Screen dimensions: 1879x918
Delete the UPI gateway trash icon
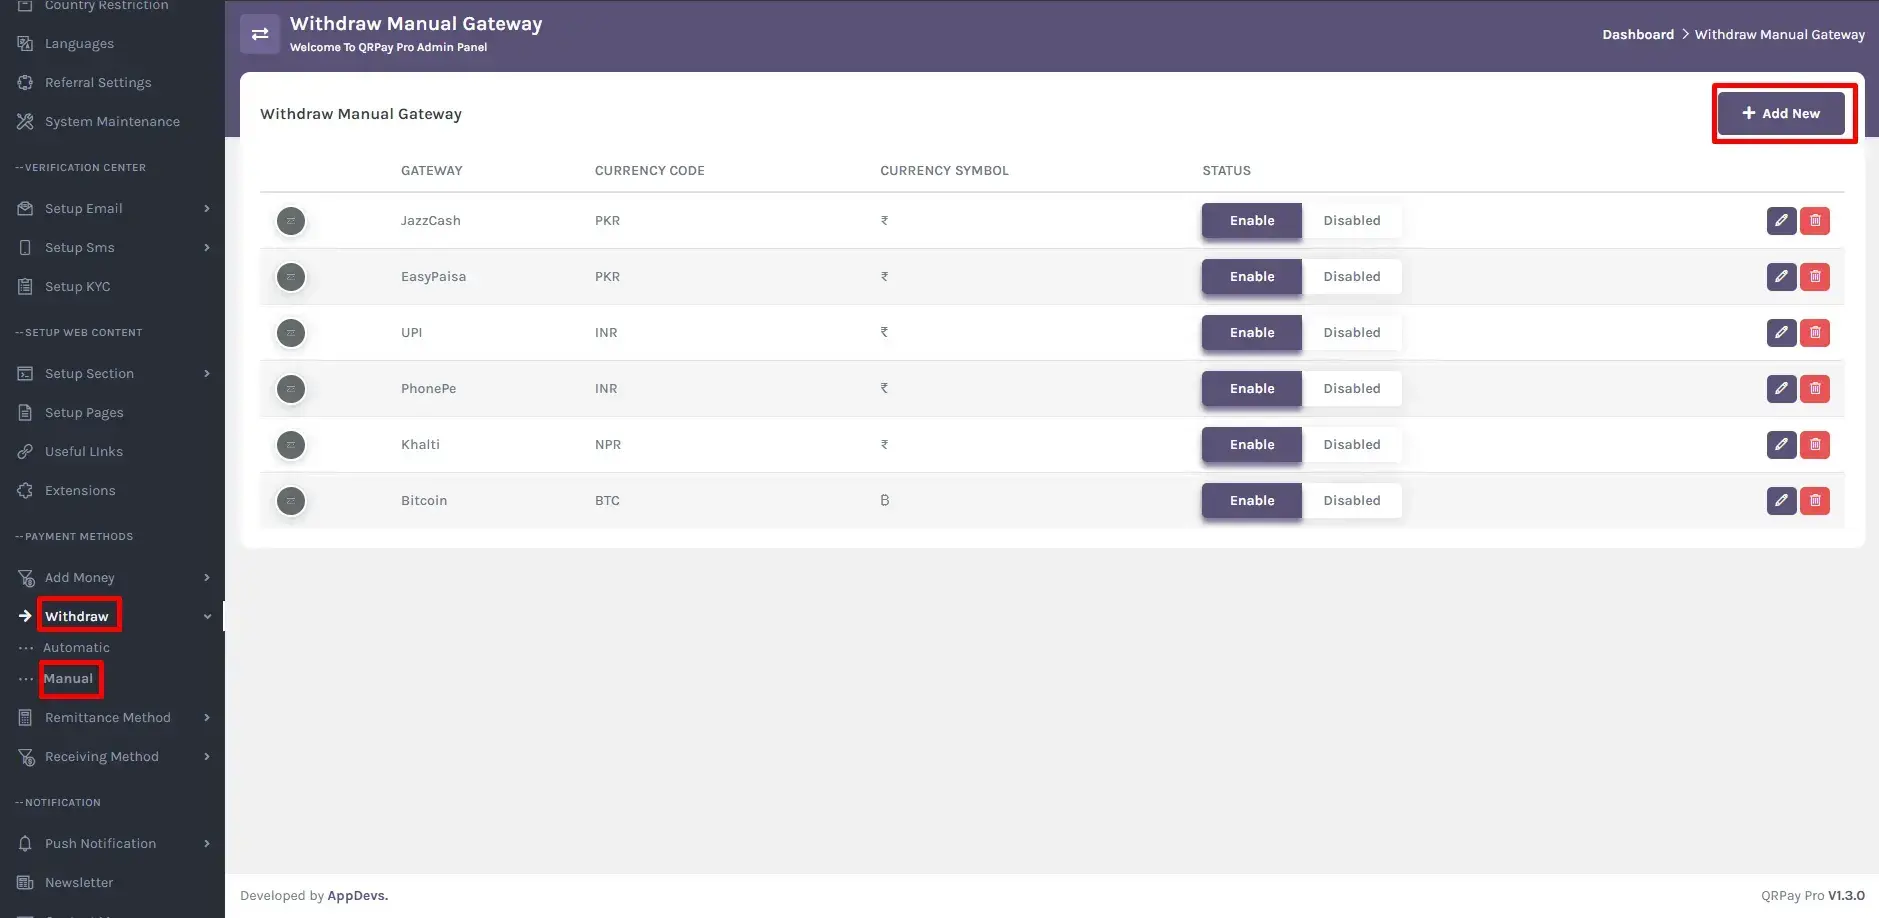(1815, 333)
